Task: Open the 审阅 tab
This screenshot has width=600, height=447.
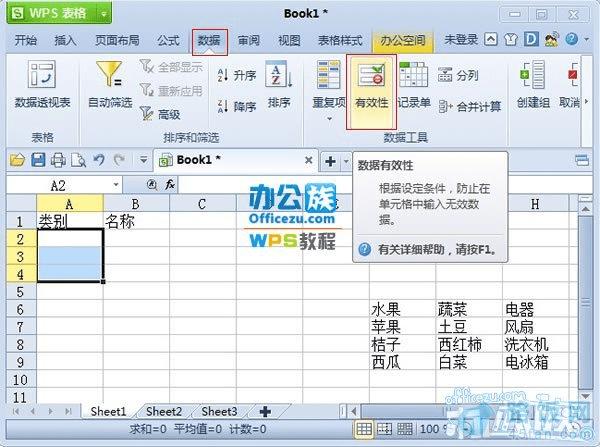Action: [249, 40]
